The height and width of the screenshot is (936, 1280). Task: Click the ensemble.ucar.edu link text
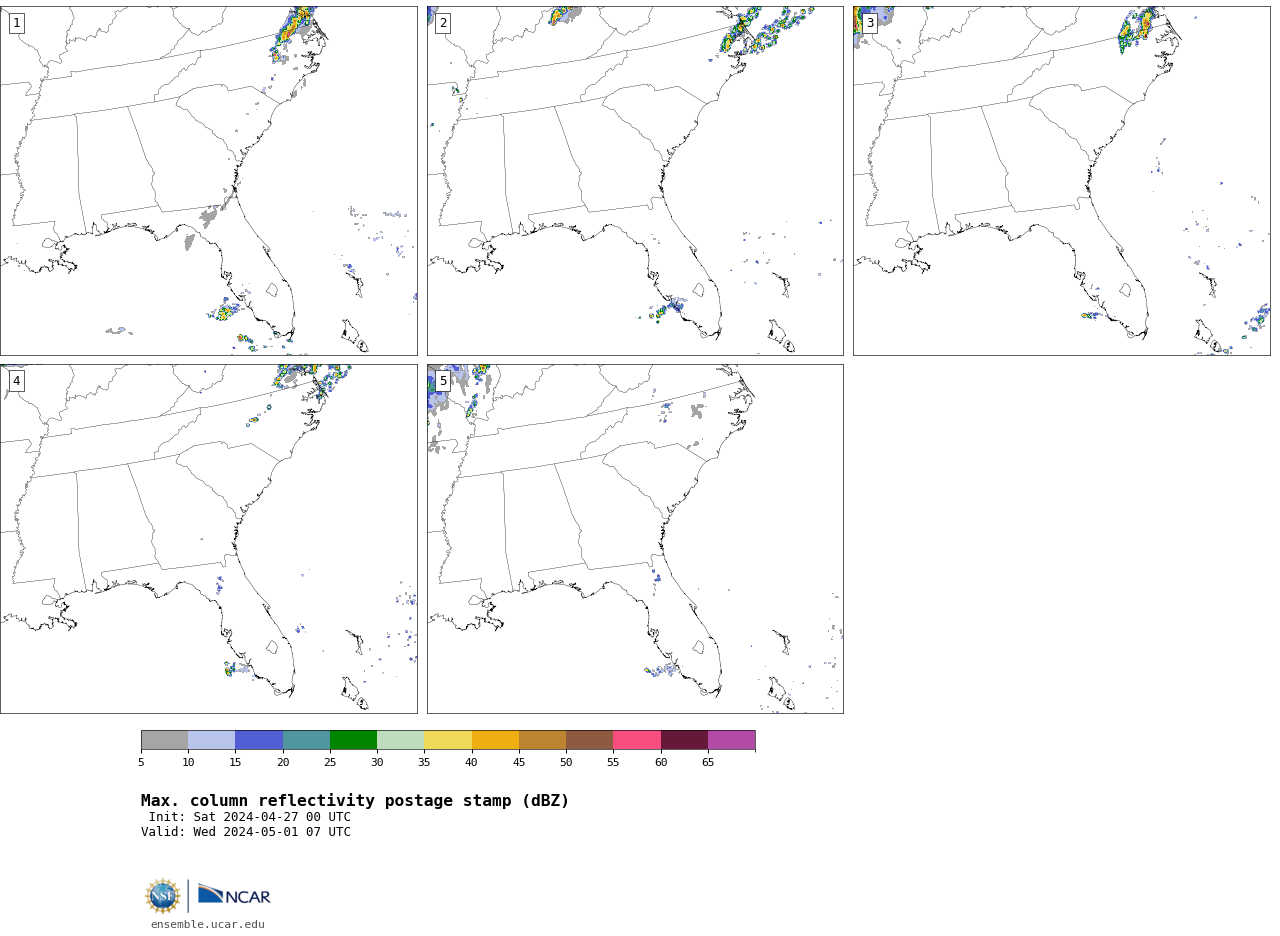[208, 925]
